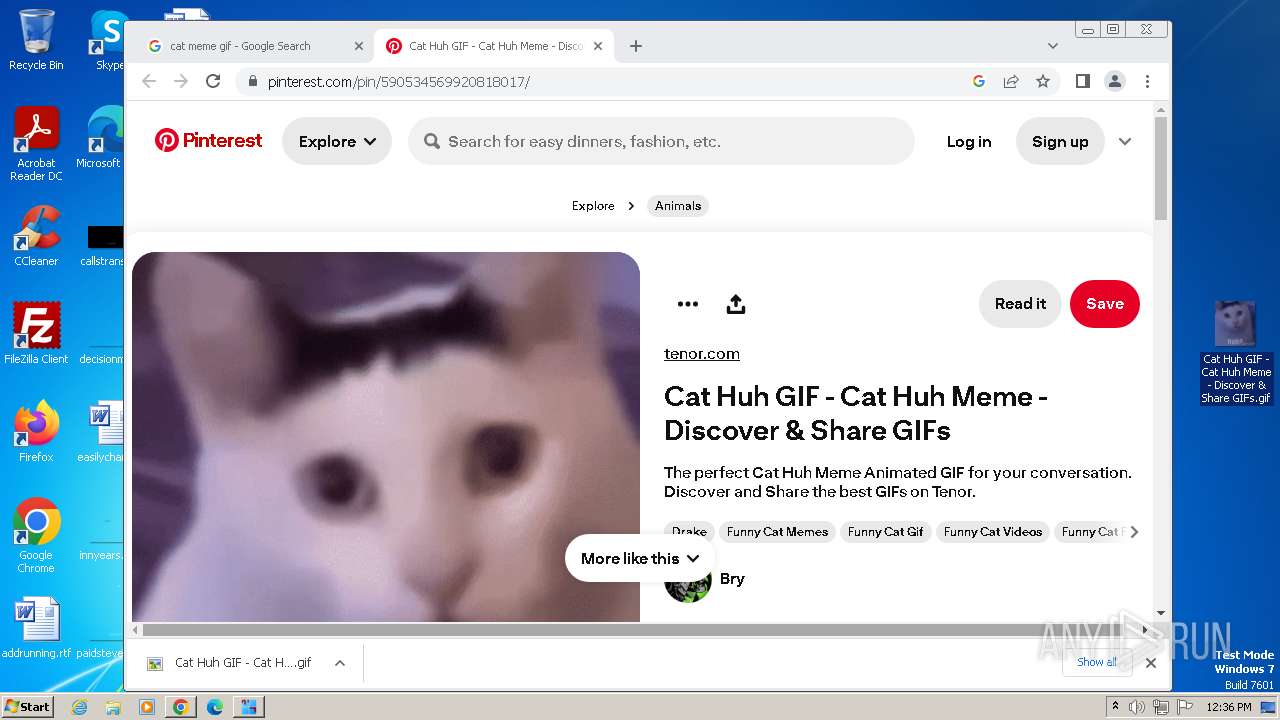1280x720 pixels.
Task: Select the Funny Cat Memes tag
Action: click(x=777, y=532)
